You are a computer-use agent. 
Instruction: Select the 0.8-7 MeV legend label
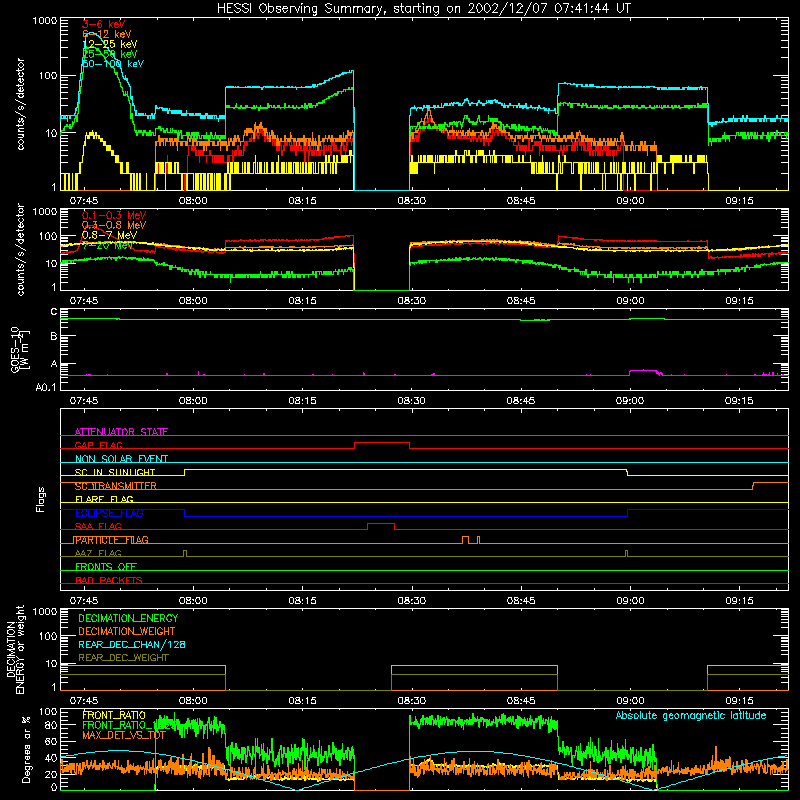pyautogui.click(x=110, y=235)
